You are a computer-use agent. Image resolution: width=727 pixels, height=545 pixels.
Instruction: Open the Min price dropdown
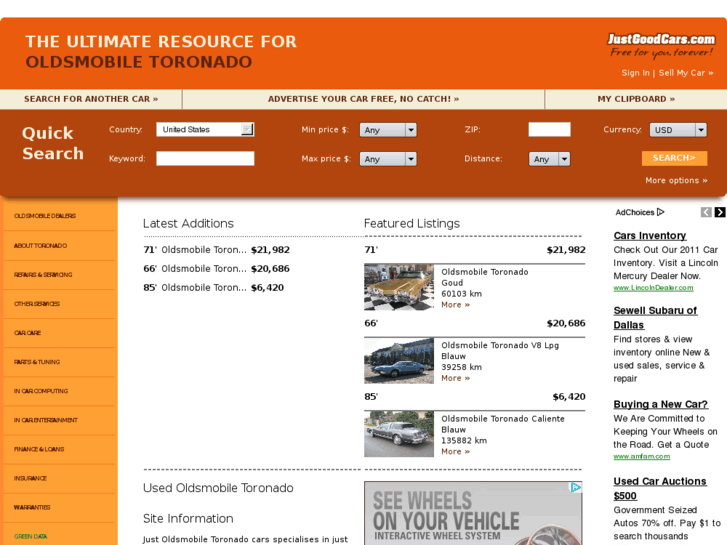tap(388, 130)
